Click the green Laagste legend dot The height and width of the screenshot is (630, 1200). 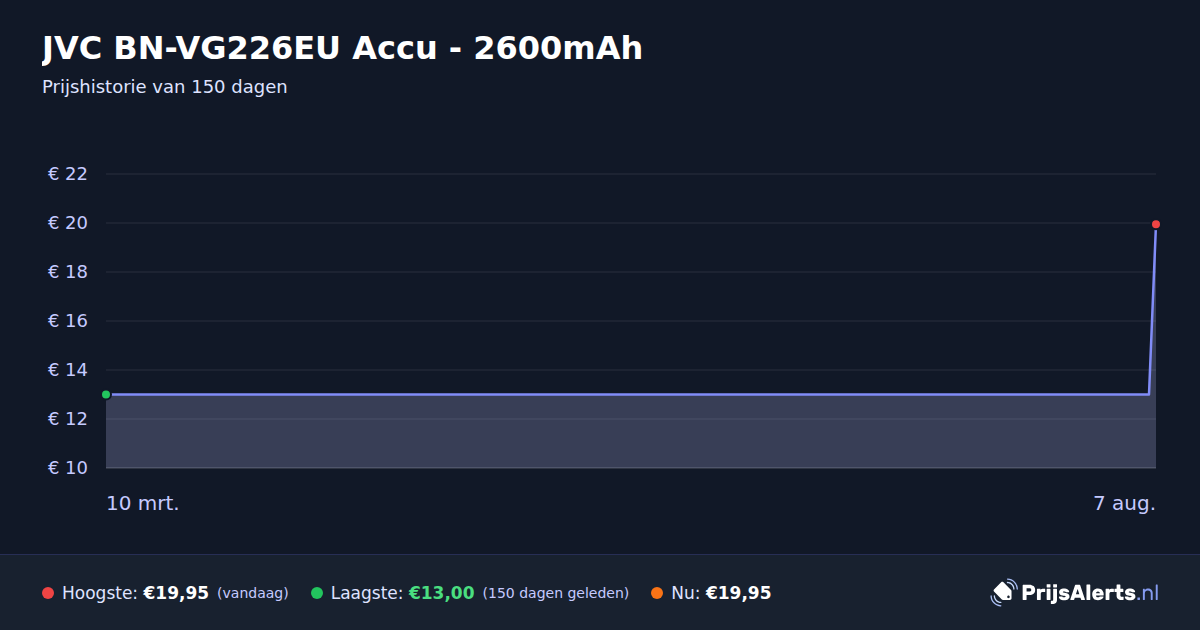tap(317, 593)
